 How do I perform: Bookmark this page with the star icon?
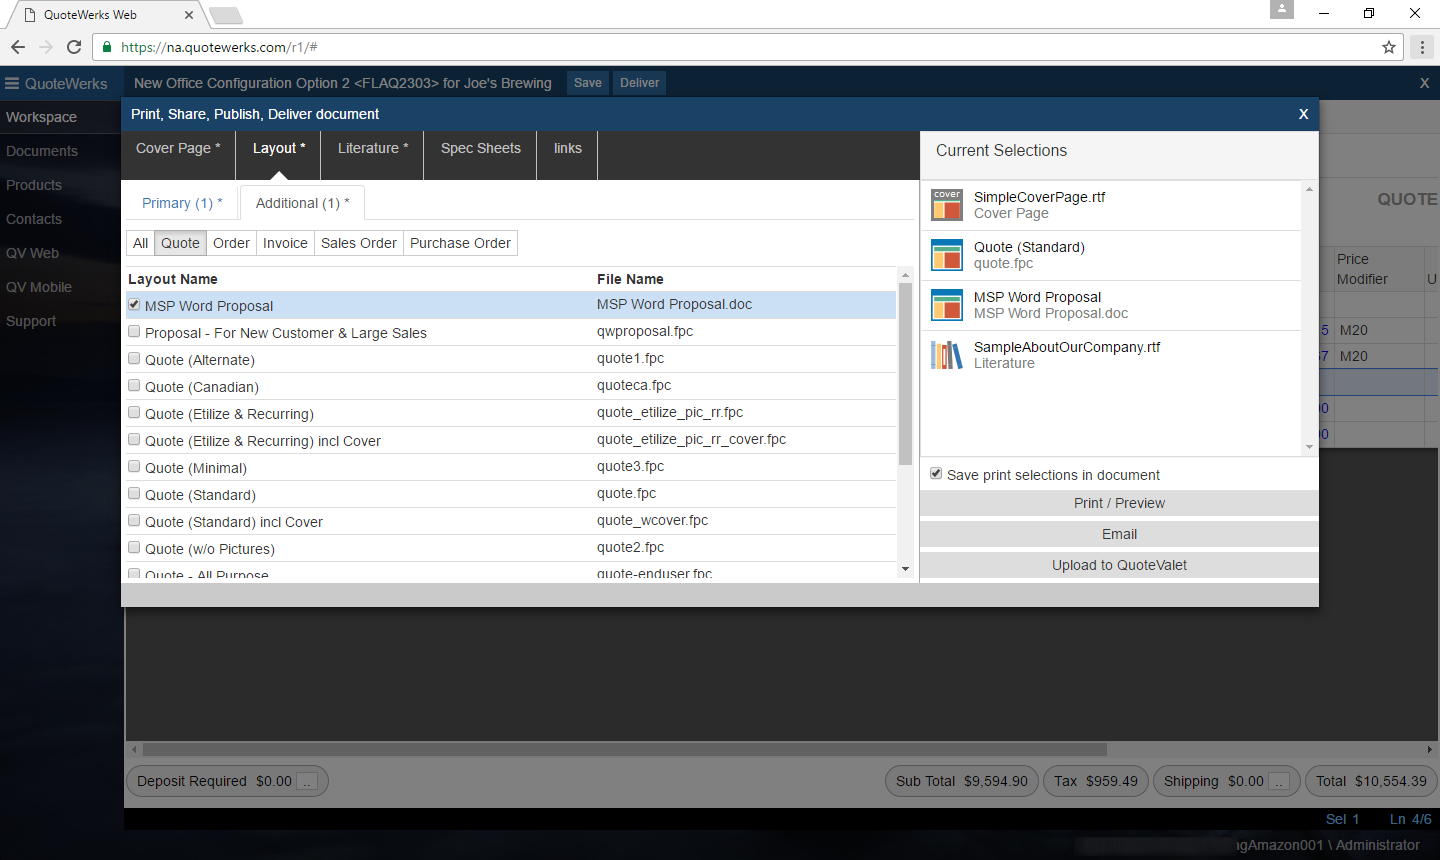[x=1389, y=47]
